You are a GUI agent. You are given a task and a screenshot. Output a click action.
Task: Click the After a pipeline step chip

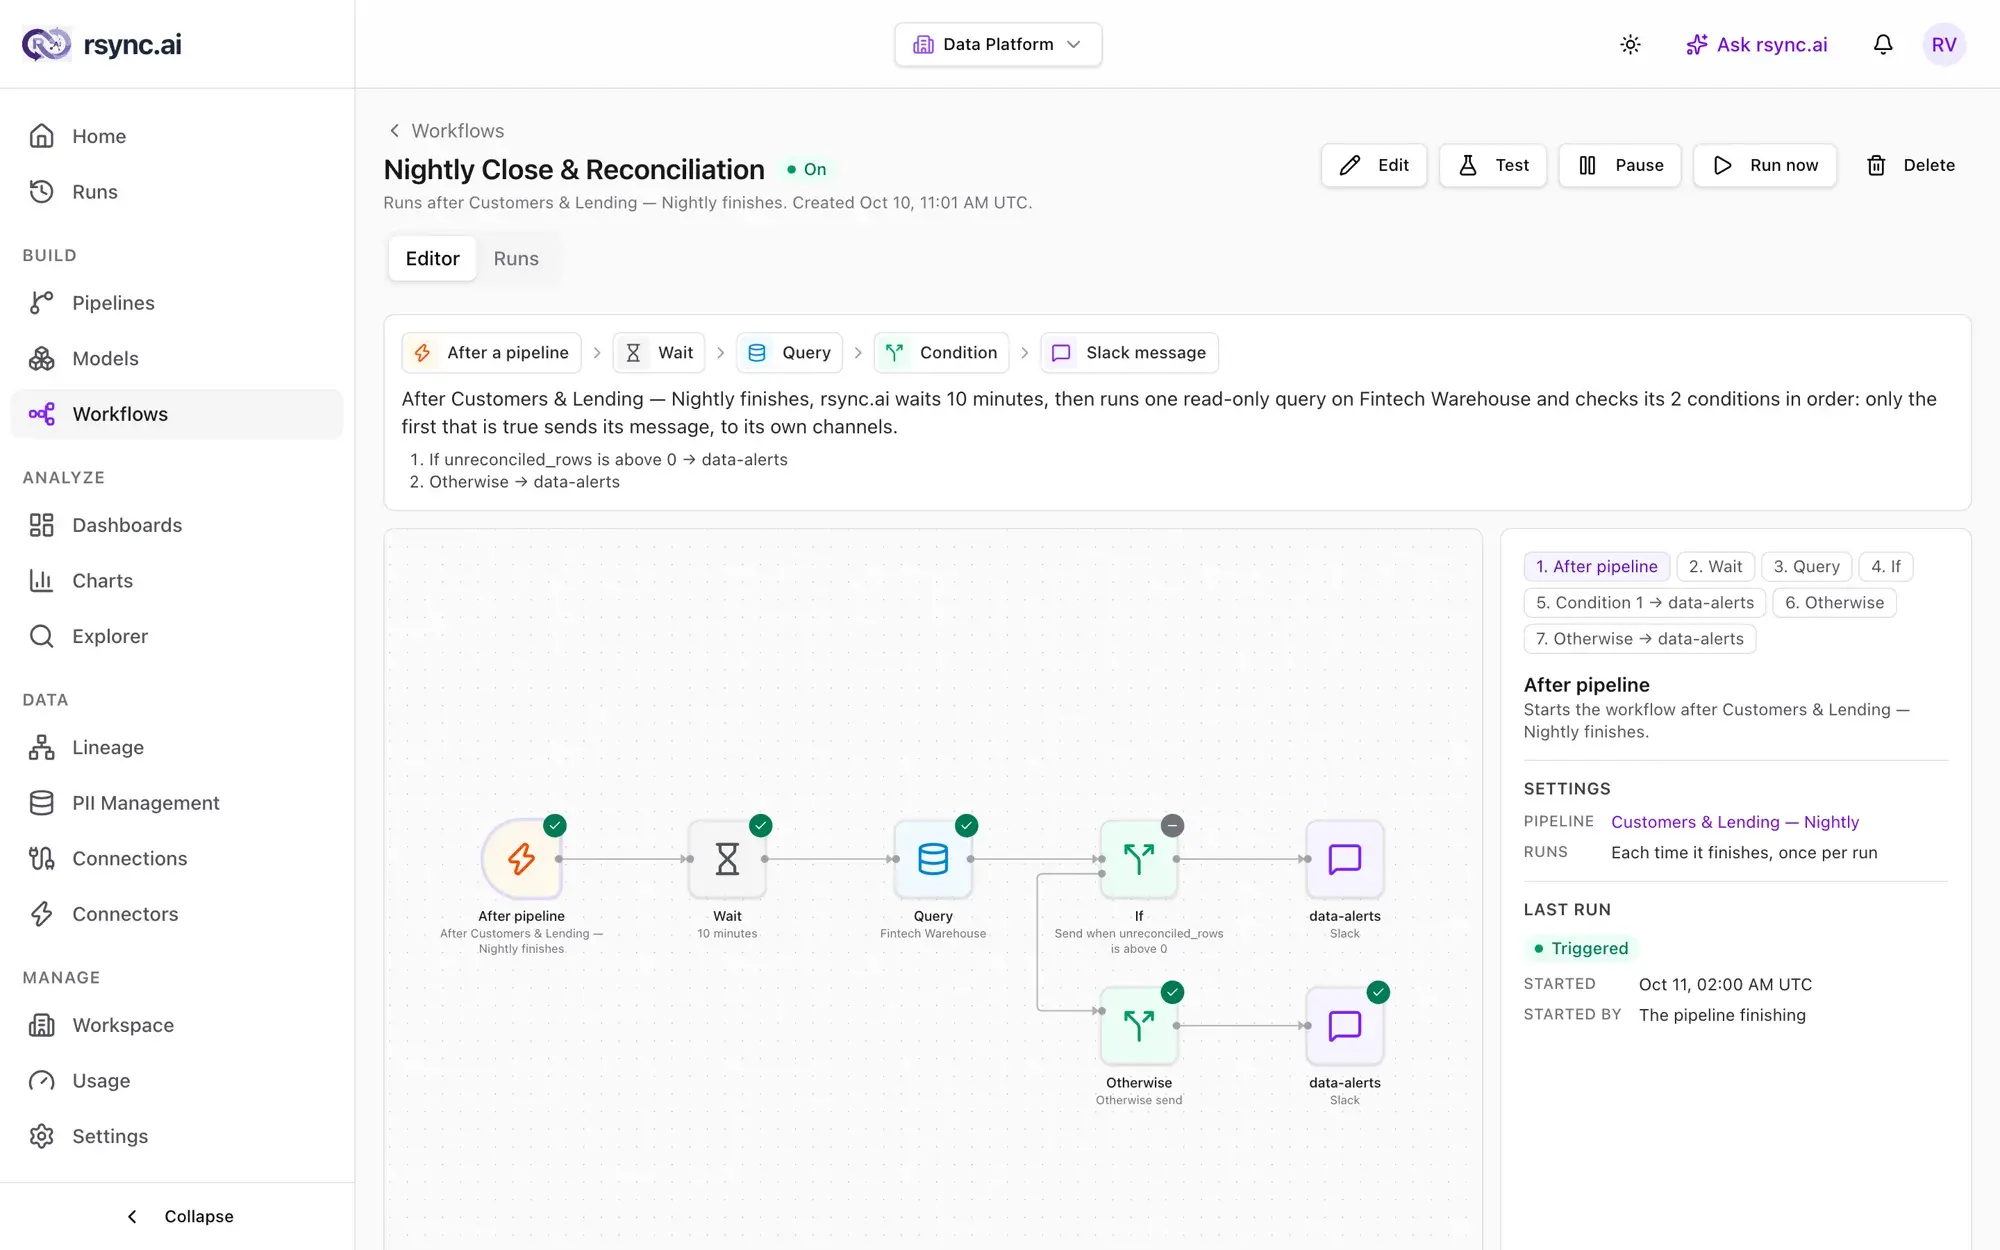pos(491,353)
